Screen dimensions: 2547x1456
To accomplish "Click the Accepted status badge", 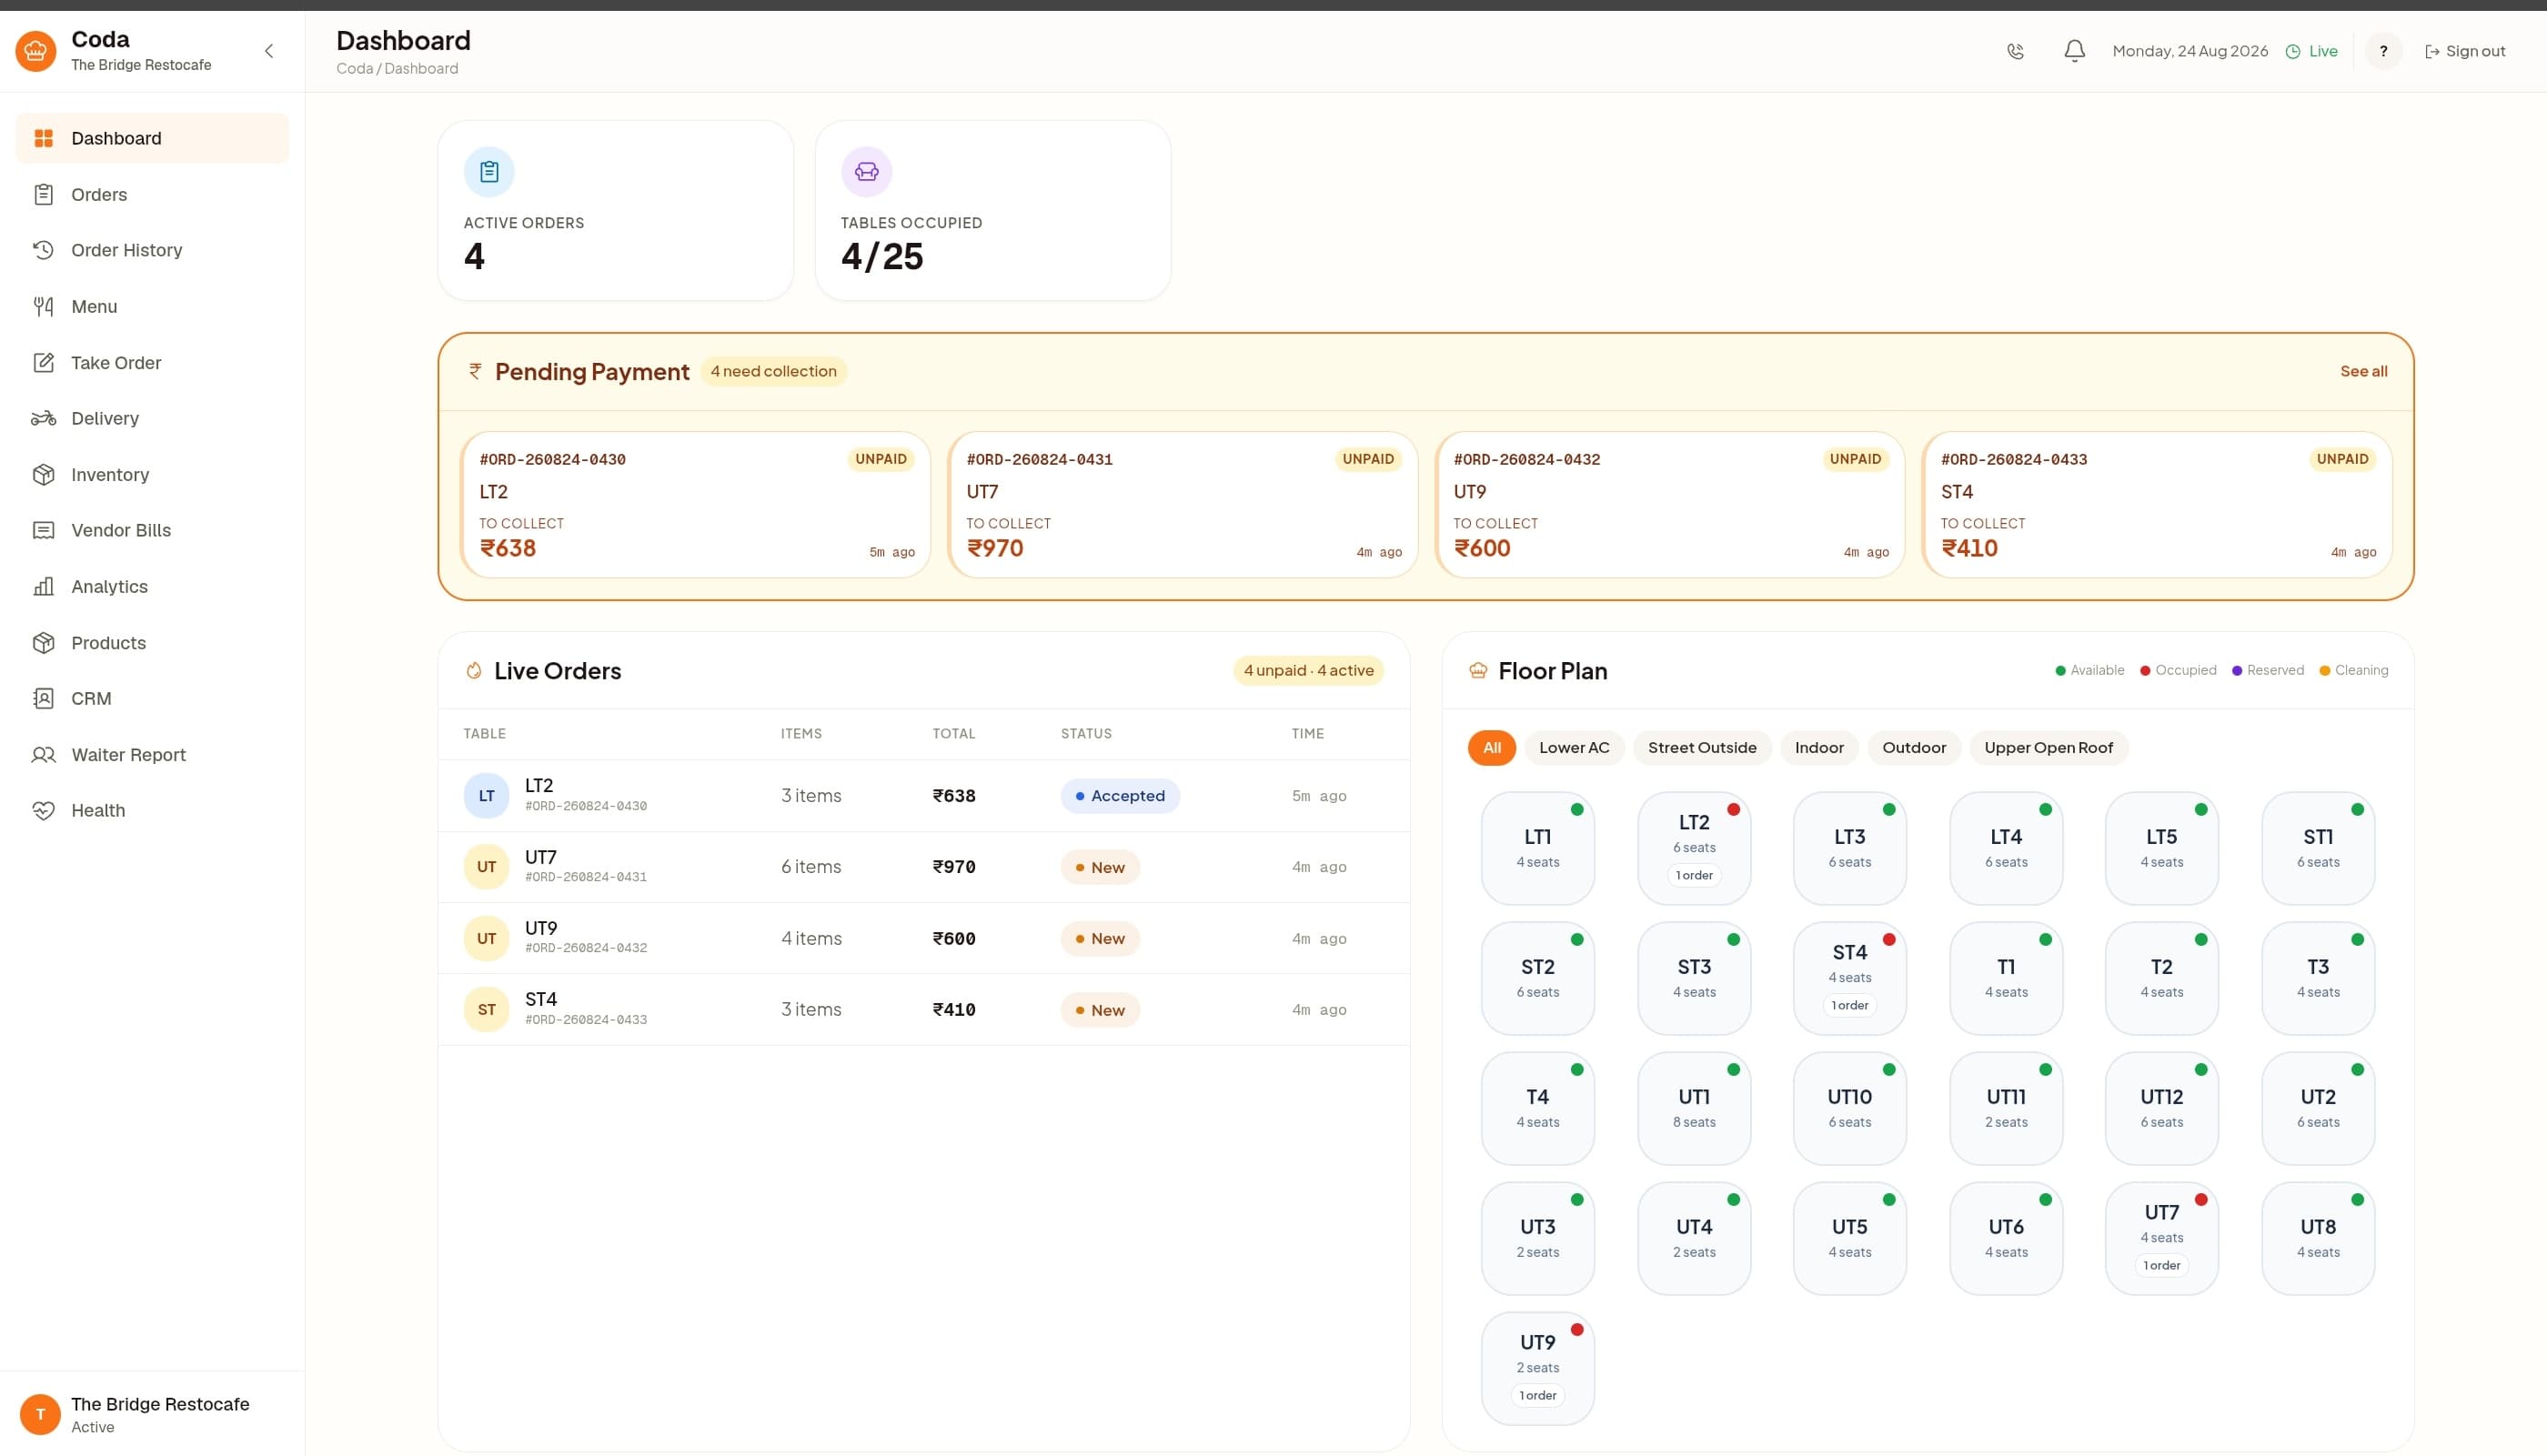I will [x=1120, y=796].
